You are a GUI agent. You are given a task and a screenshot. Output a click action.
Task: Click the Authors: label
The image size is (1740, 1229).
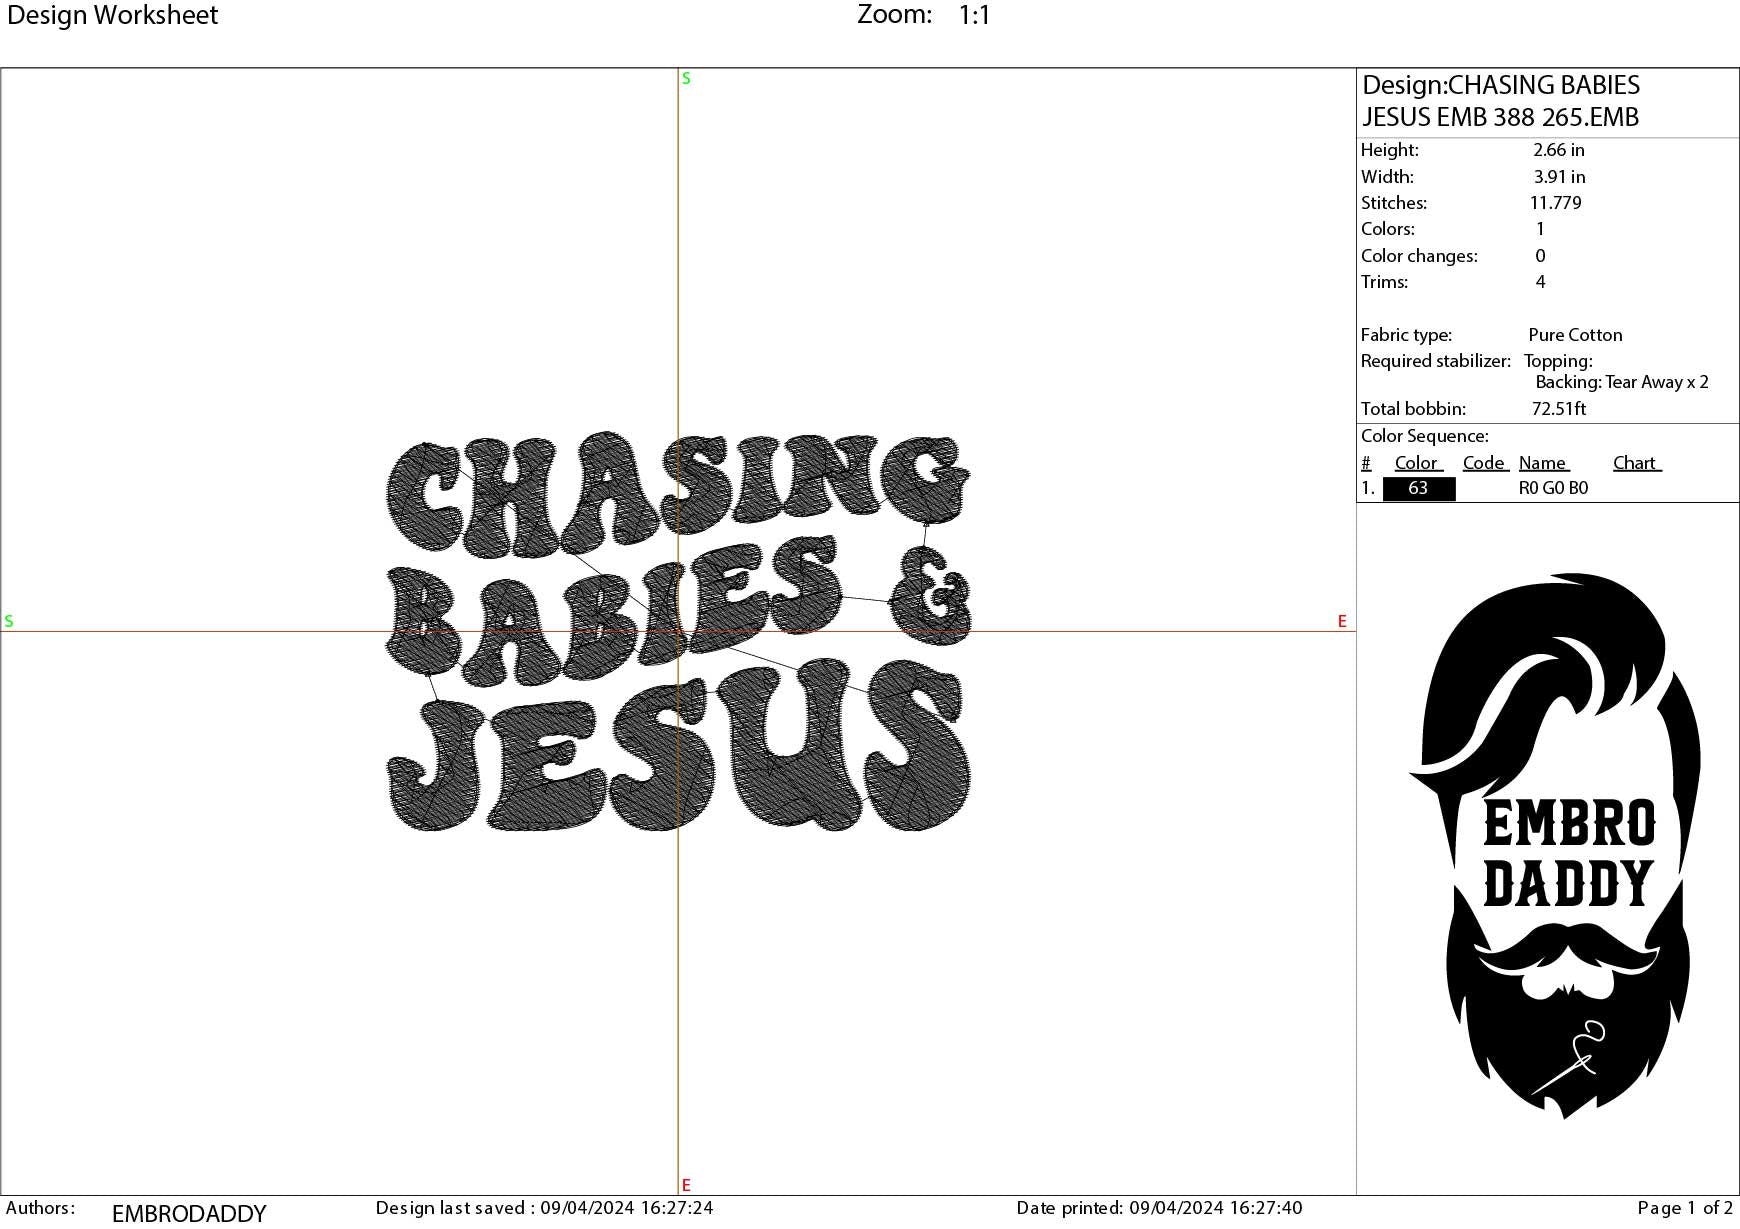(40, 1208)
